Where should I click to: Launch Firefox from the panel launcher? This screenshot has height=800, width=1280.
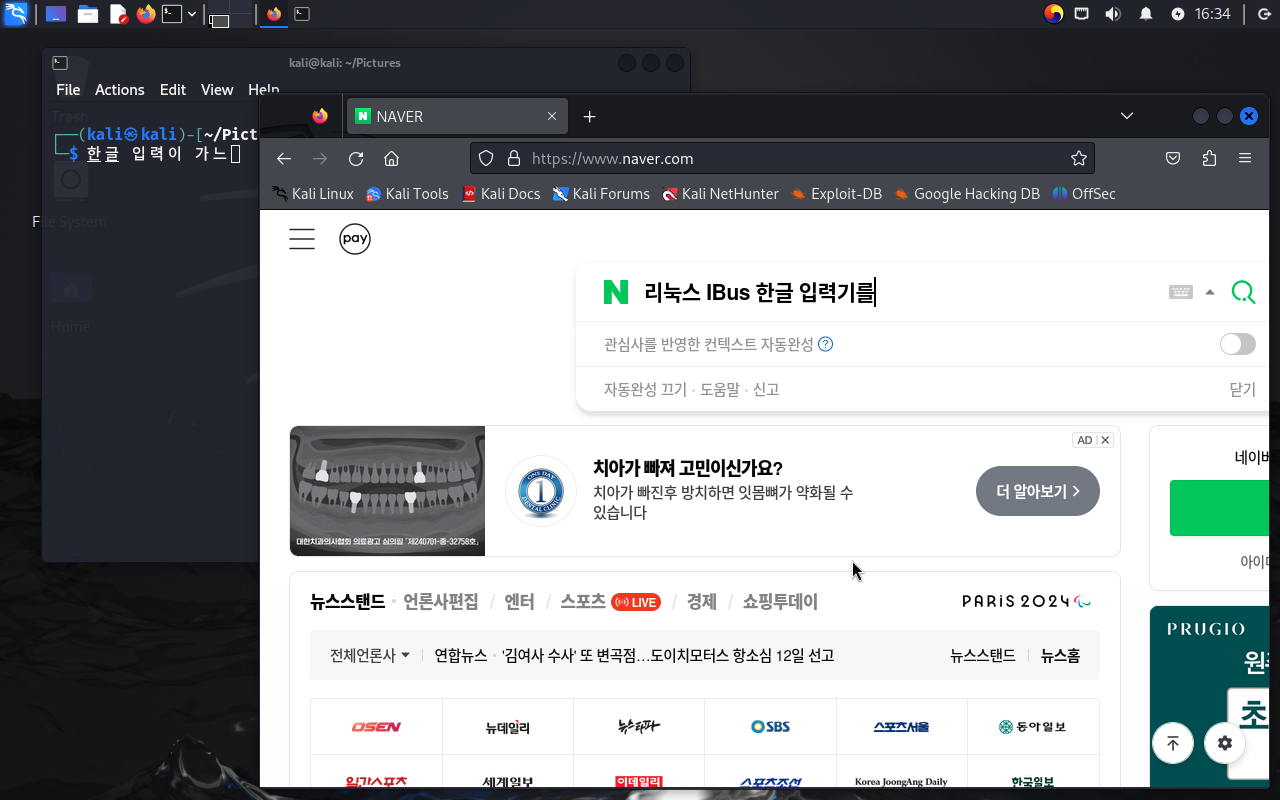click(x=146, y=14)
